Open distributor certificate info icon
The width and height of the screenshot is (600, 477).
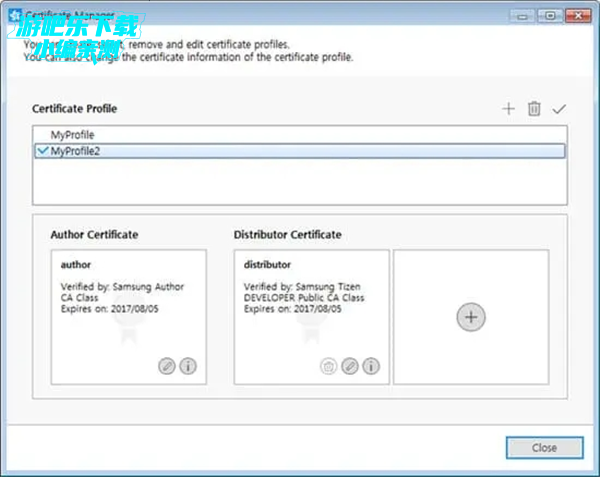pyautogui.click(x=371, y=366)
